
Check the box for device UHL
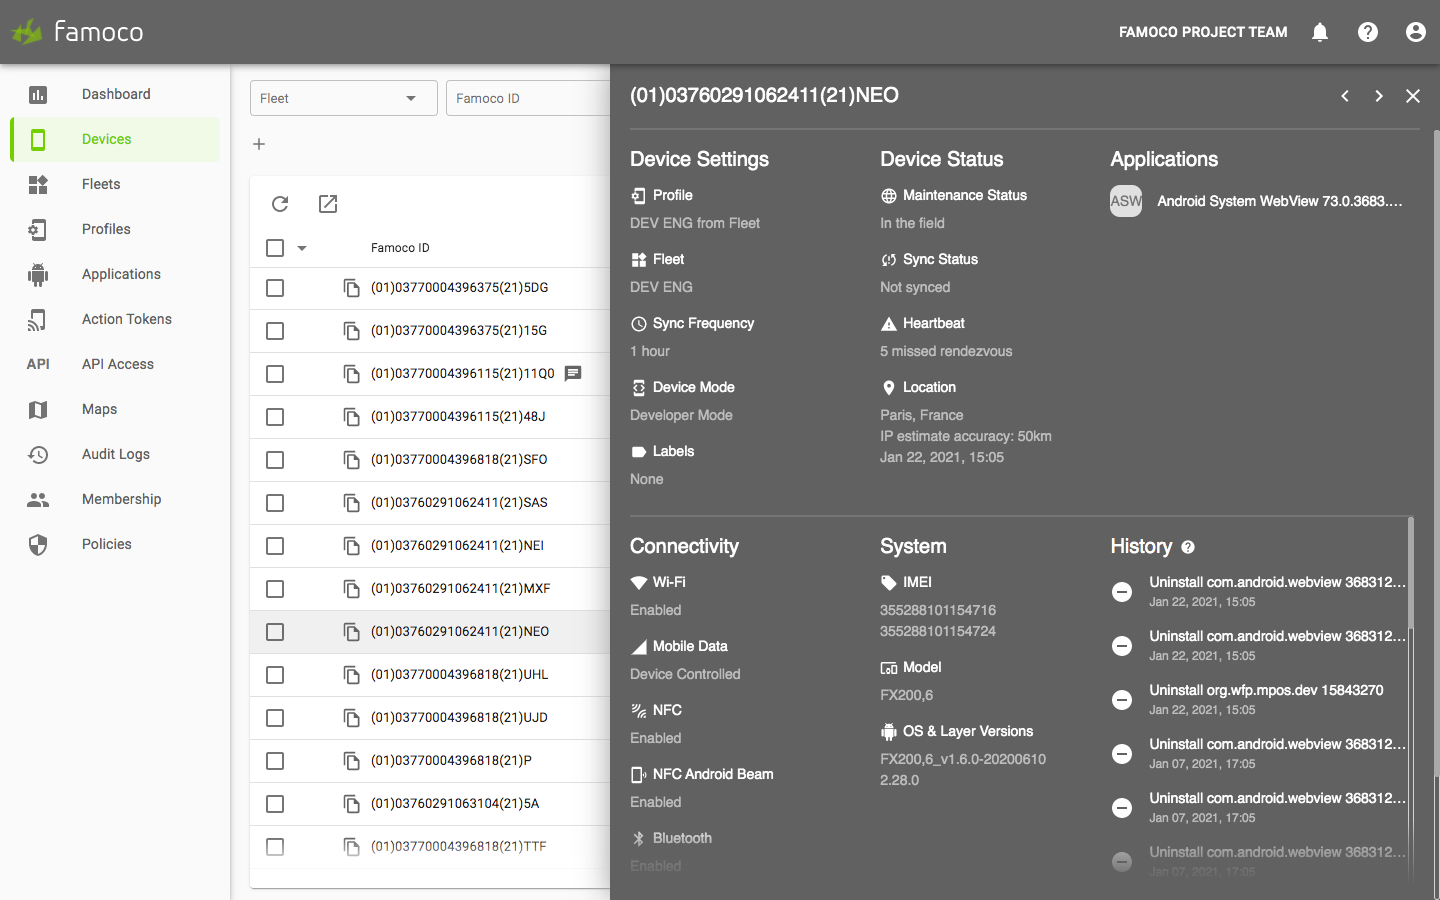tap(275, 675)
